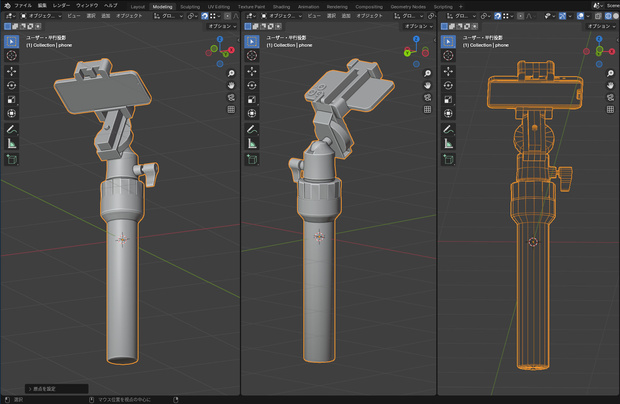Viewport: 620px width, 404px height.
Task: Pick the Scale tool in right viewport
Action: tap(448, 100)
